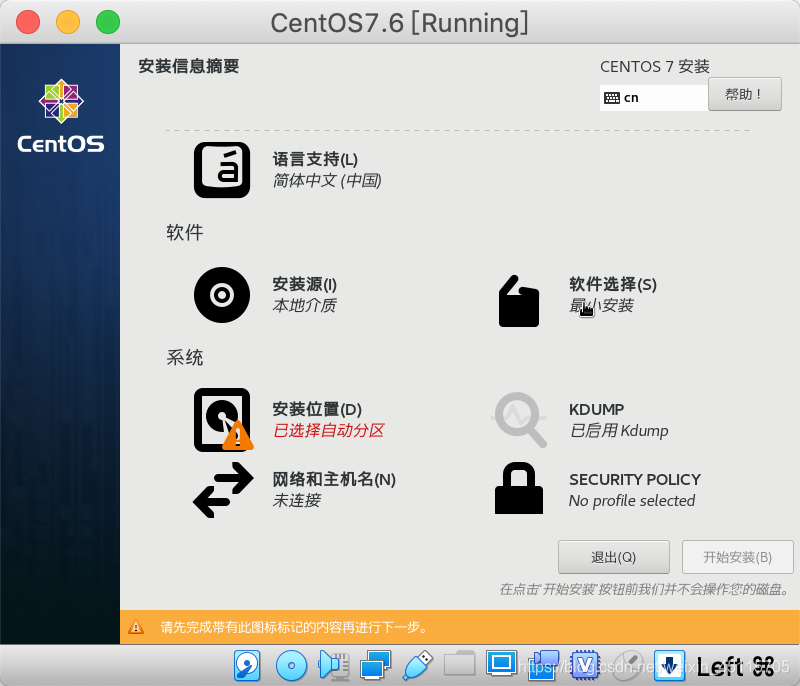Click the 最小安装 status text
The height and width of the screenshot is (686, 800).
[601, 306]
